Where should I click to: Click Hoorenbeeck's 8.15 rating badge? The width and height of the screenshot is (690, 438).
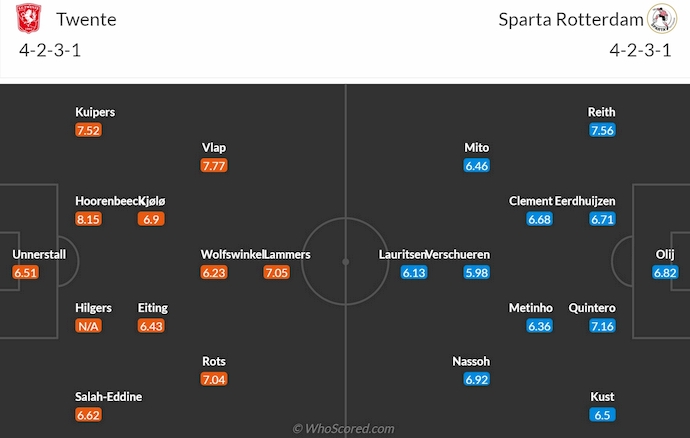(89, 219)
